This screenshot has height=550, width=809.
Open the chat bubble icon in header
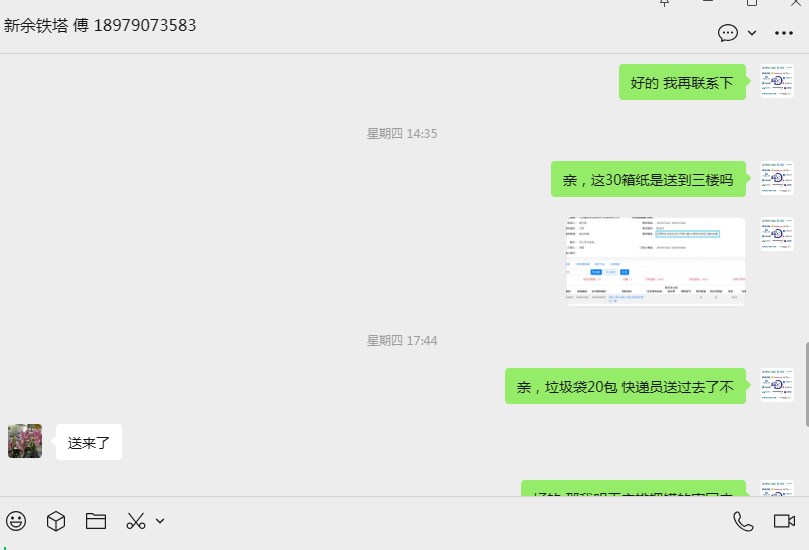point(727,33)
